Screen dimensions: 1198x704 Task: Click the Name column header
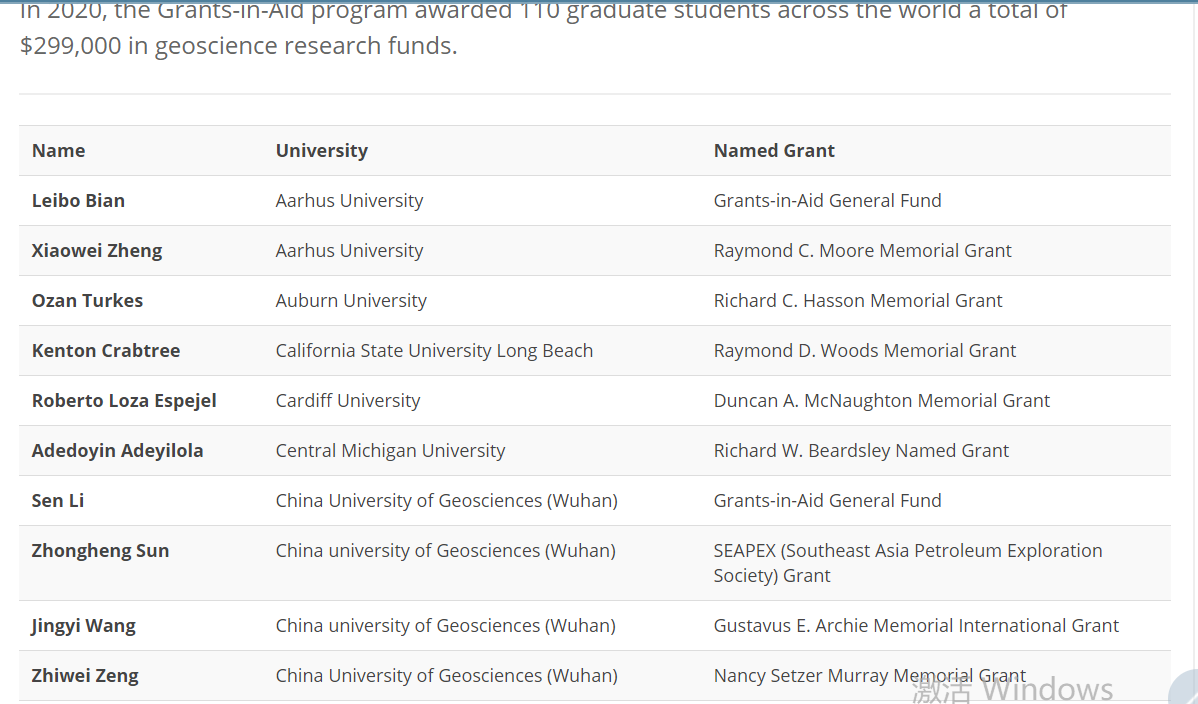tap(58, 151)
